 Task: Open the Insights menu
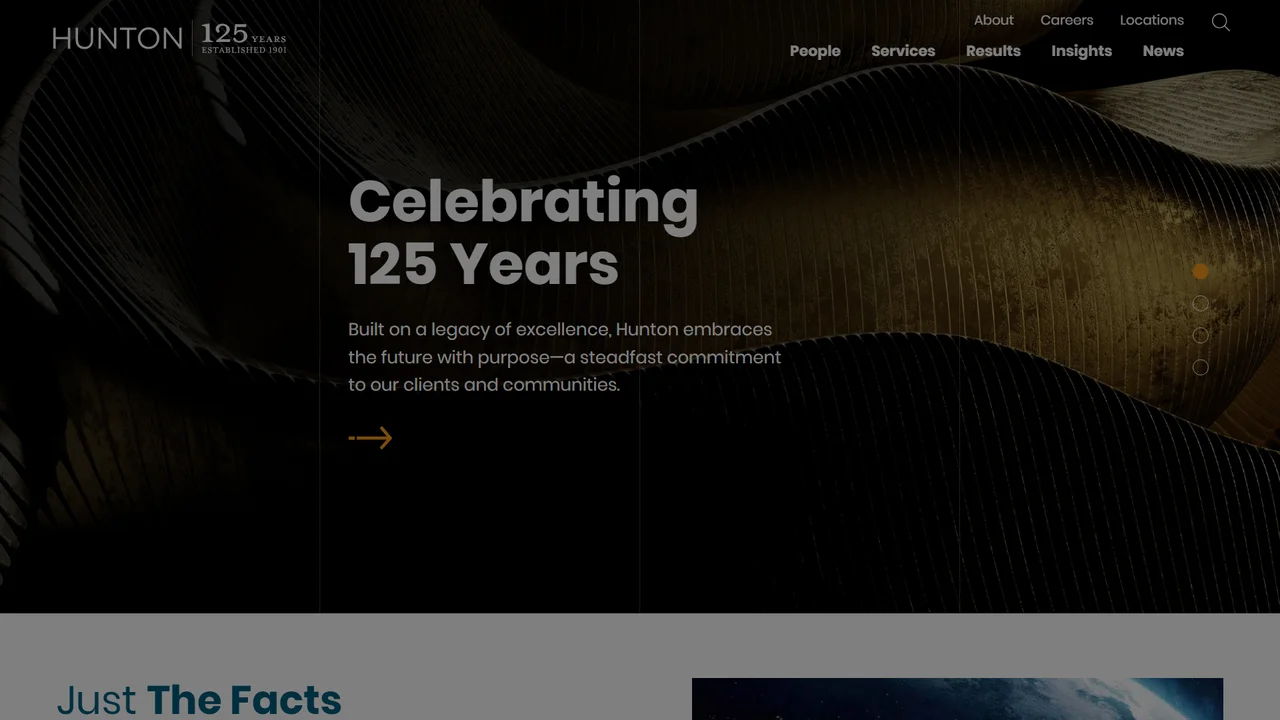1081,51
